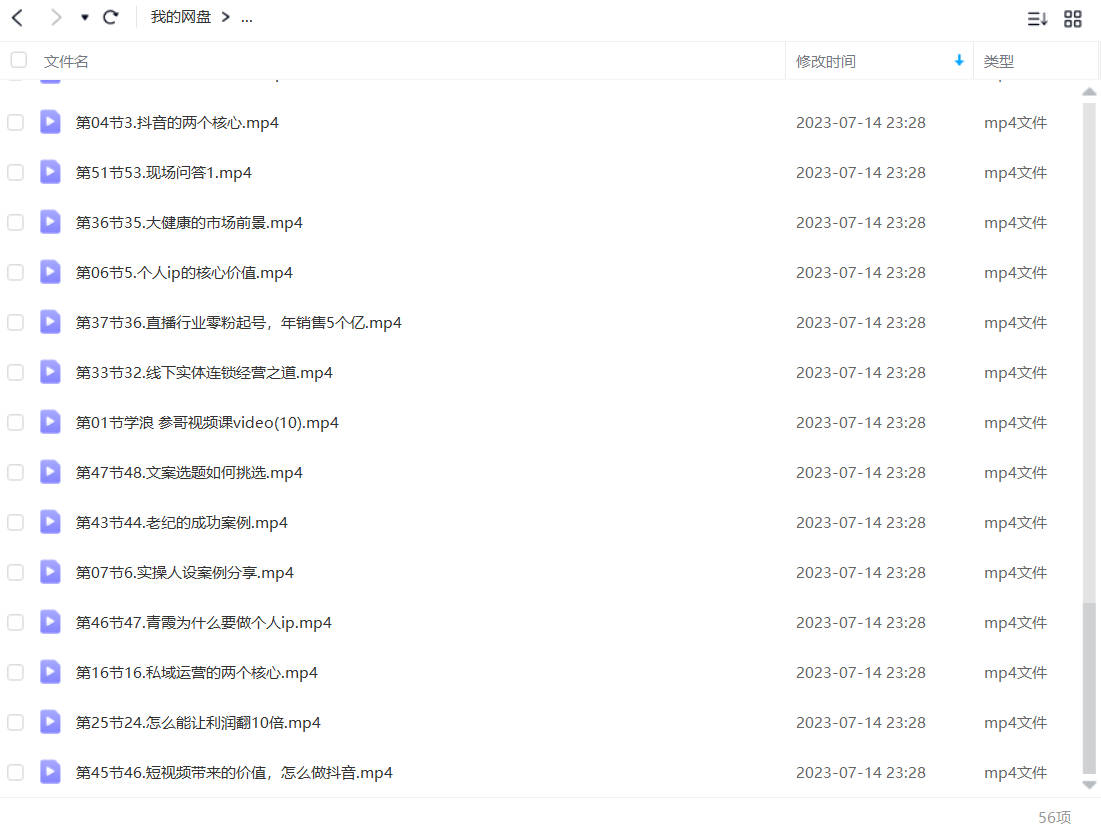Expand the breadcrumb ellipsis path
This screenshot has height=832, width=1101.
tap(246, 18)
